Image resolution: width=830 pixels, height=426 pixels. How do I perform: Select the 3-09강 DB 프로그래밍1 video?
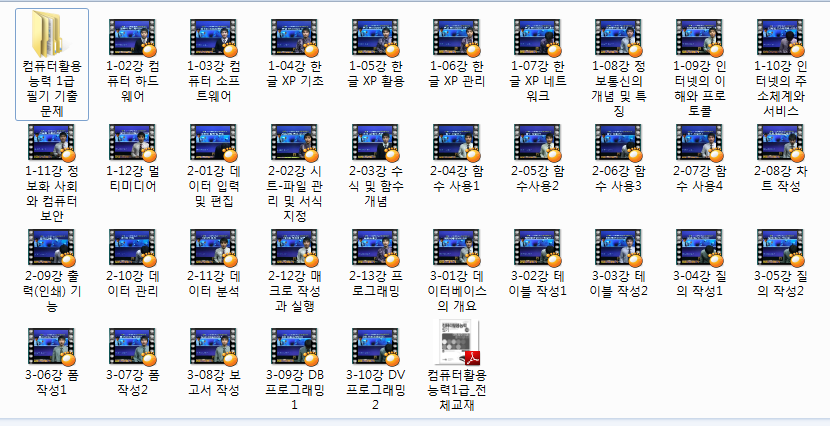[x=295, y=343]
